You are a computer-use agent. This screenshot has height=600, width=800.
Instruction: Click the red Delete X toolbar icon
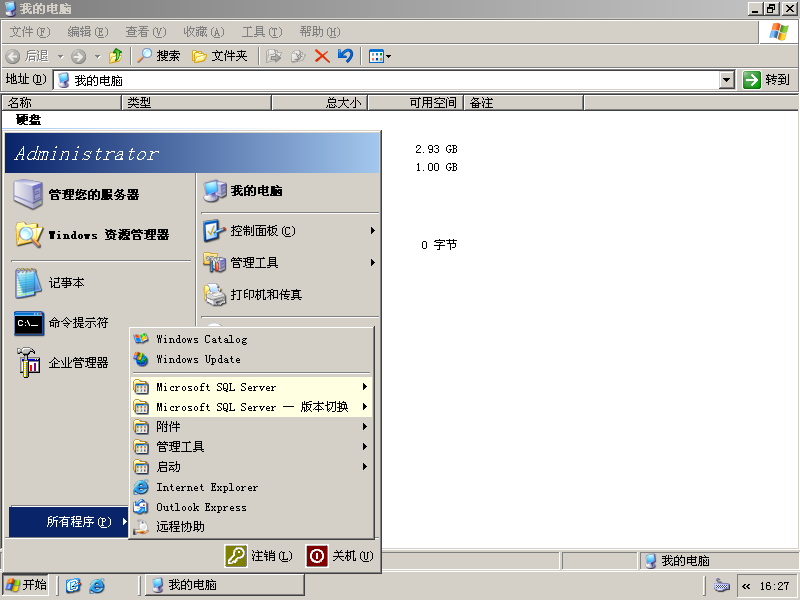[x=322, y=56]
